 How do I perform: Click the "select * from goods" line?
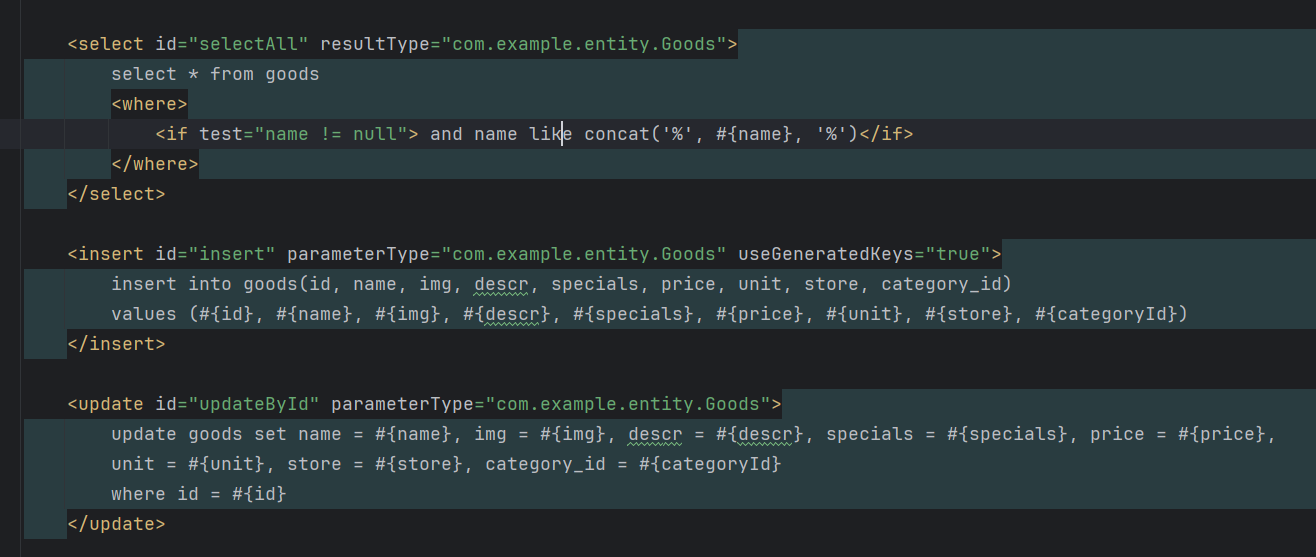click(215, 74)
